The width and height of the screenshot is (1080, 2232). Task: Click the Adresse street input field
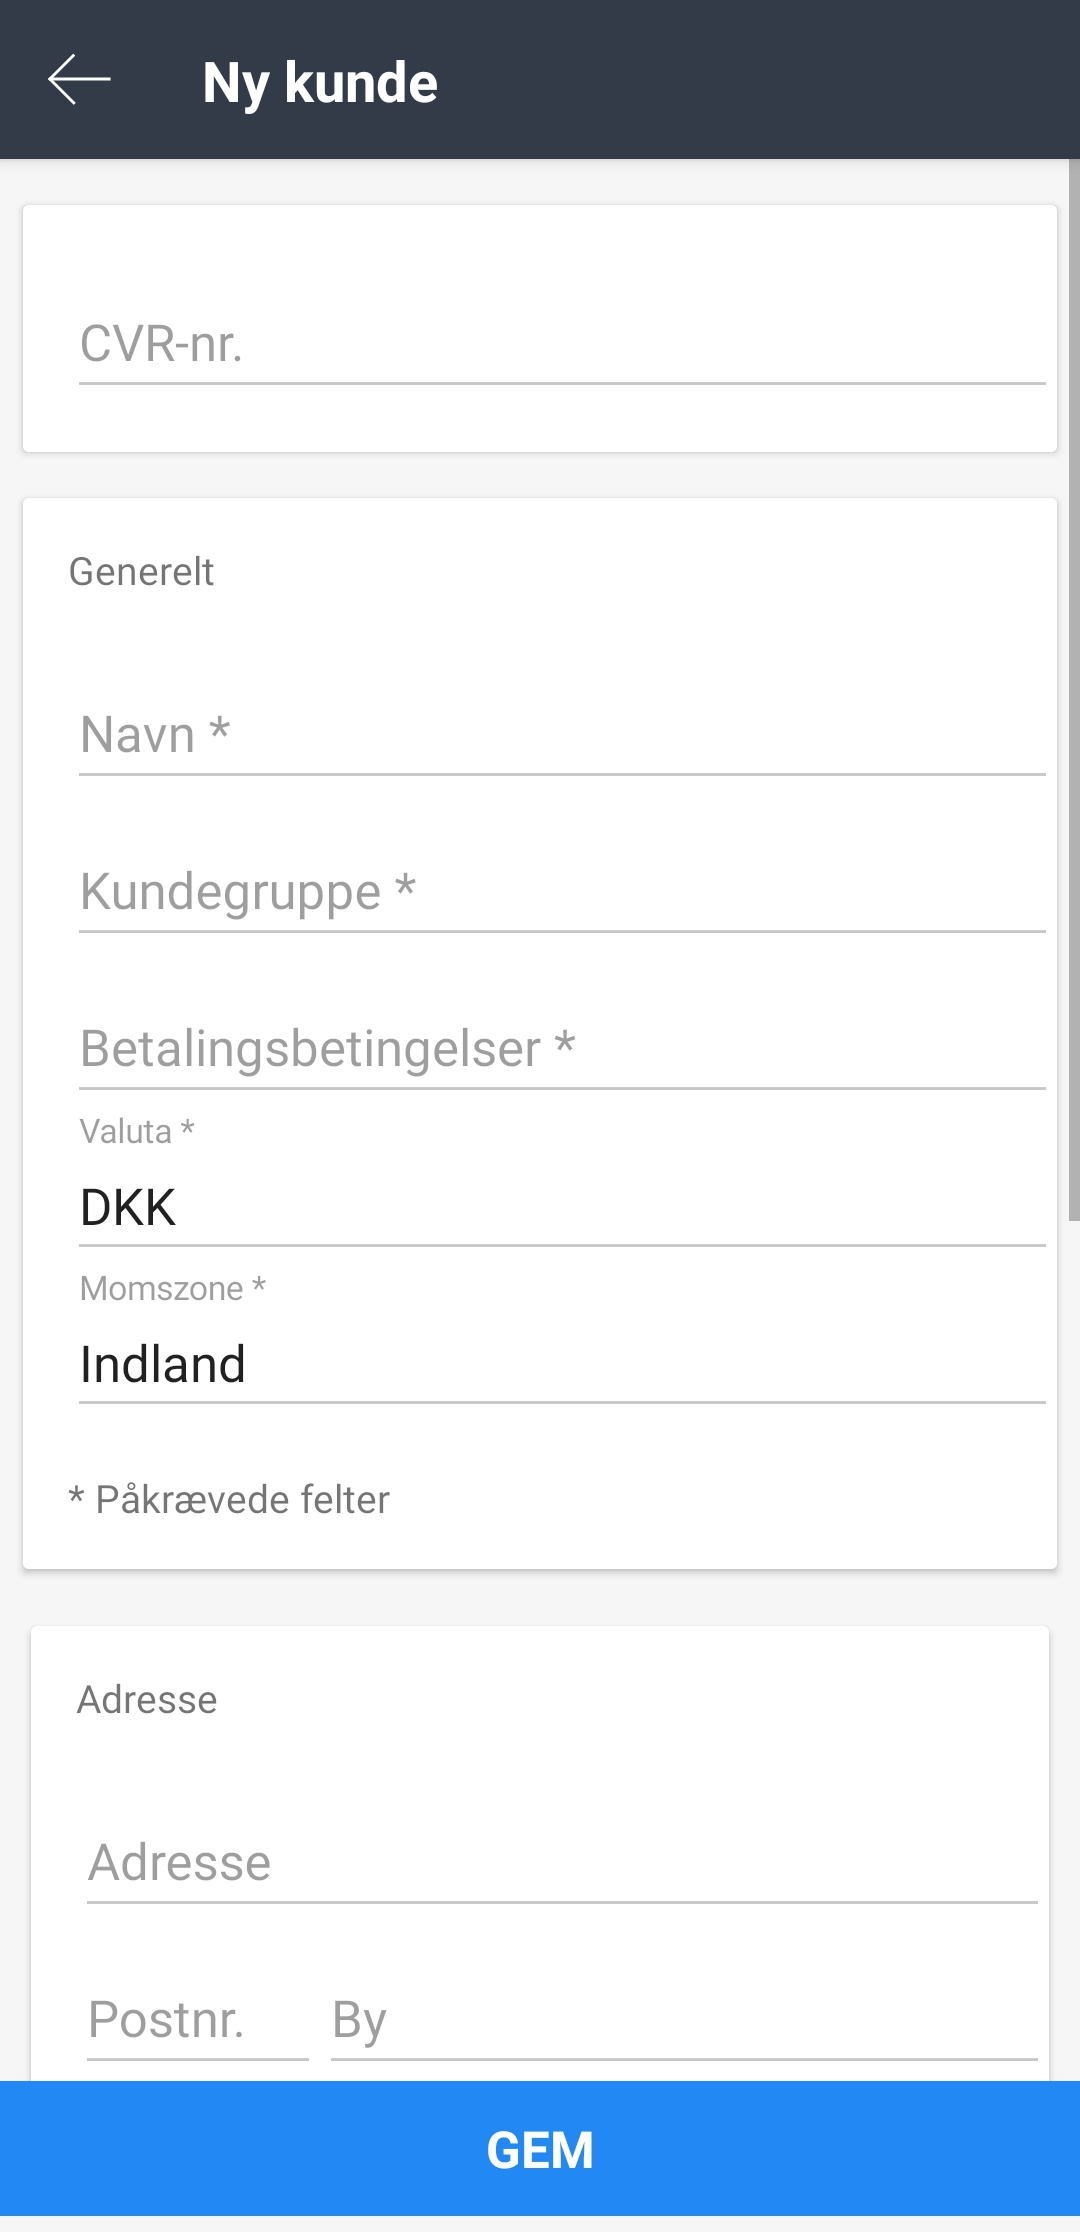pos(560,1863)
